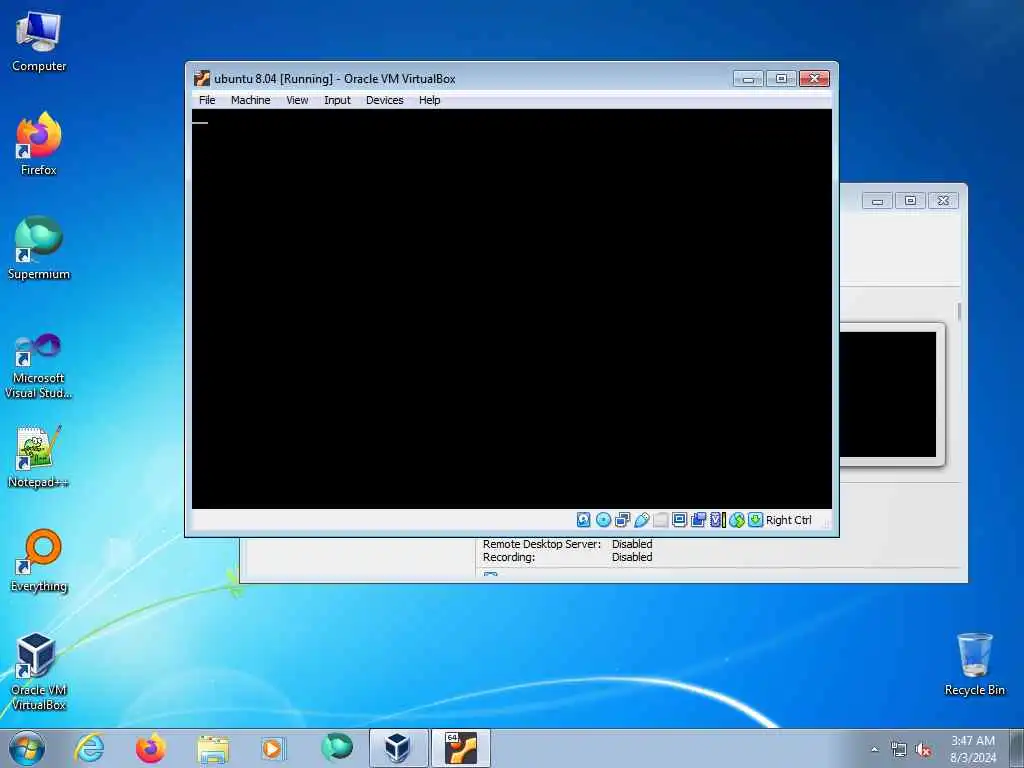Click the Show desktop button at the taskbar's edge

pos(1017,748)
